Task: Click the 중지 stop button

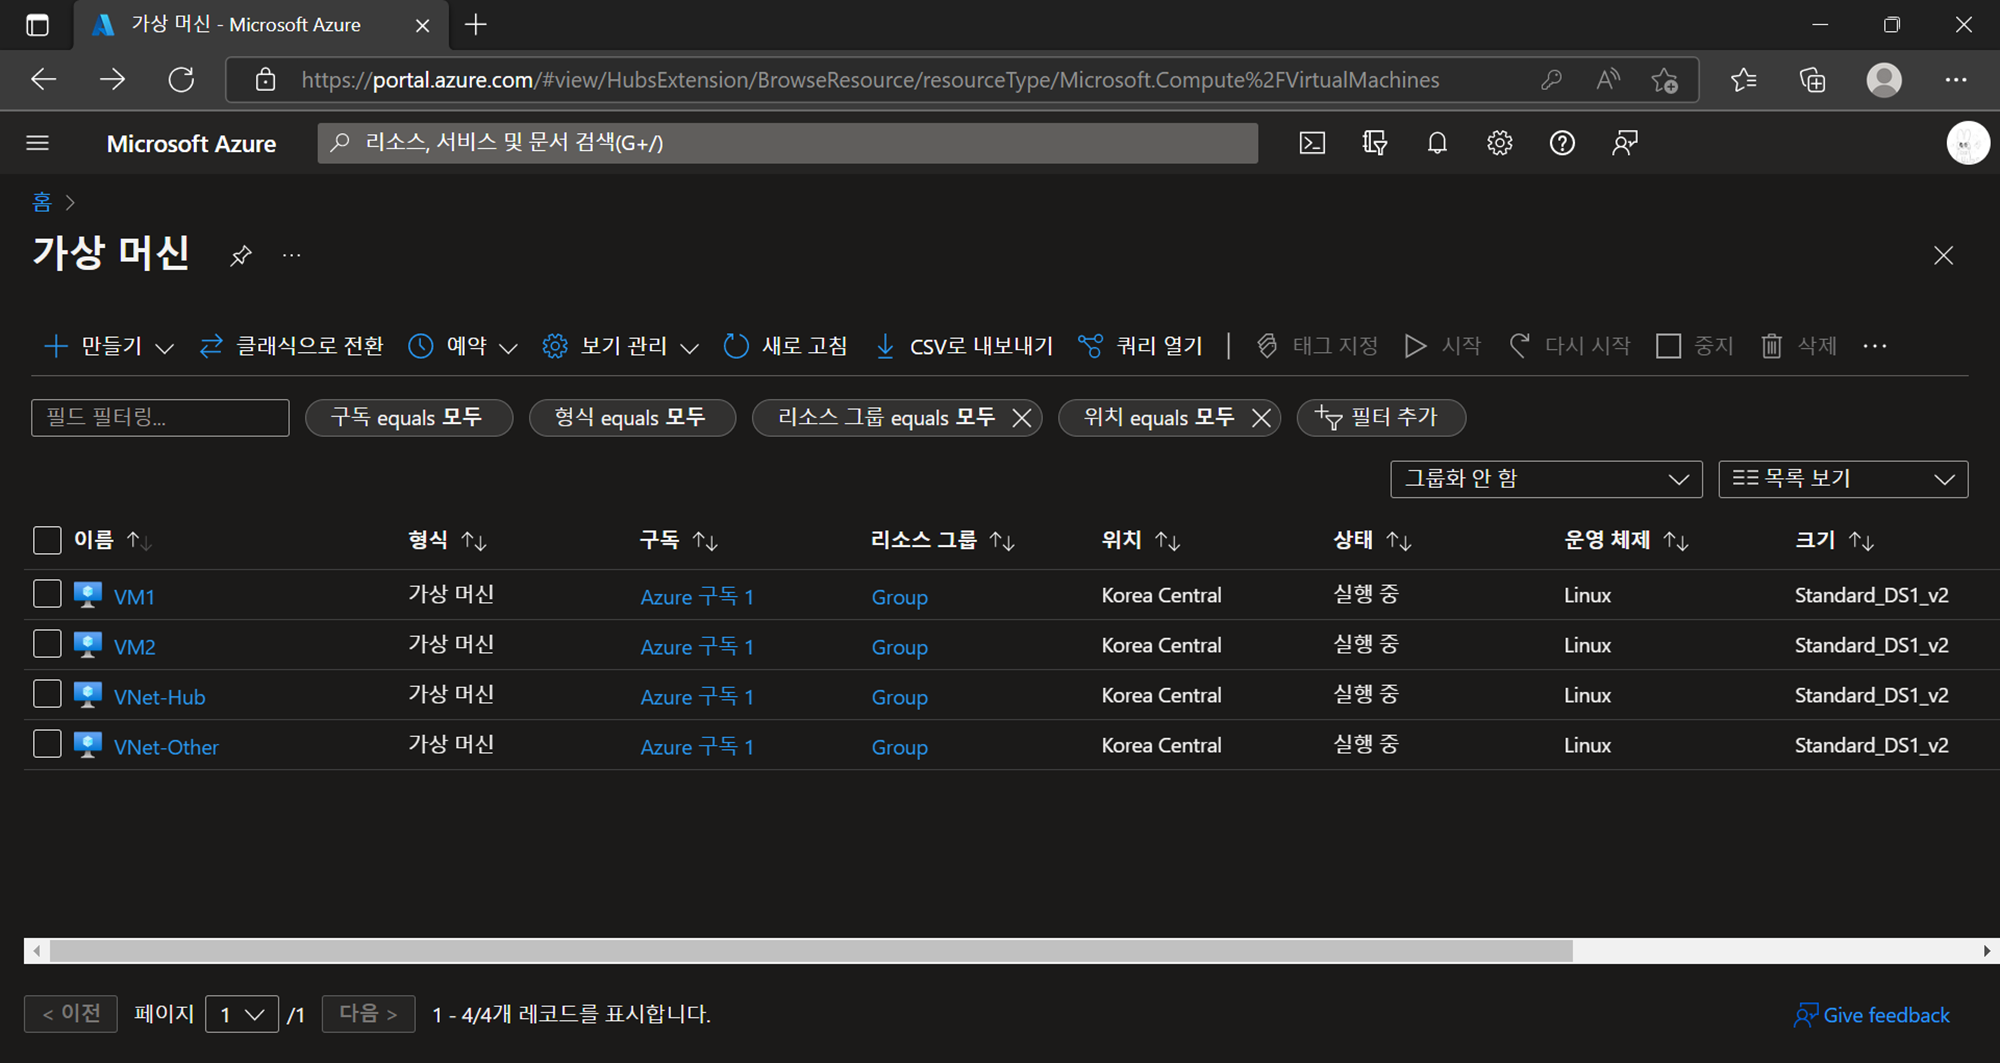Action: (1695, 346)
